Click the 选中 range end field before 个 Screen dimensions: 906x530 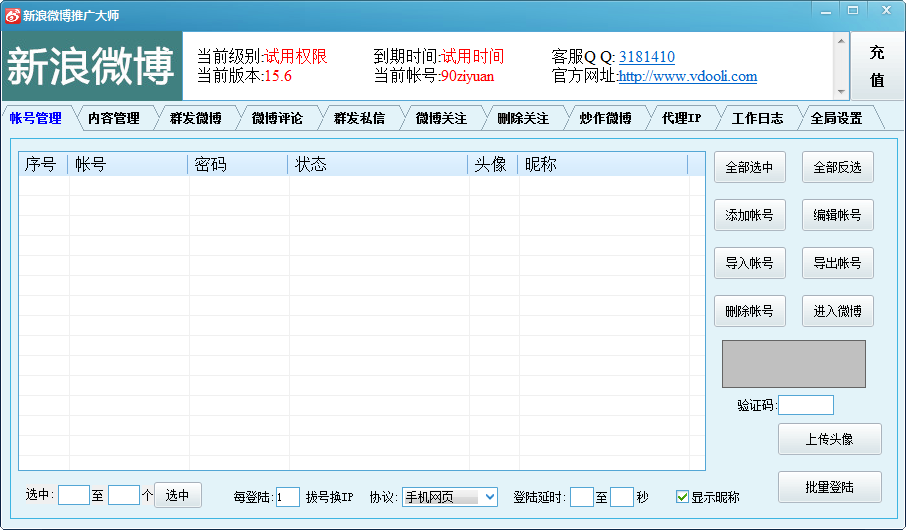click(x=124, y=495)
